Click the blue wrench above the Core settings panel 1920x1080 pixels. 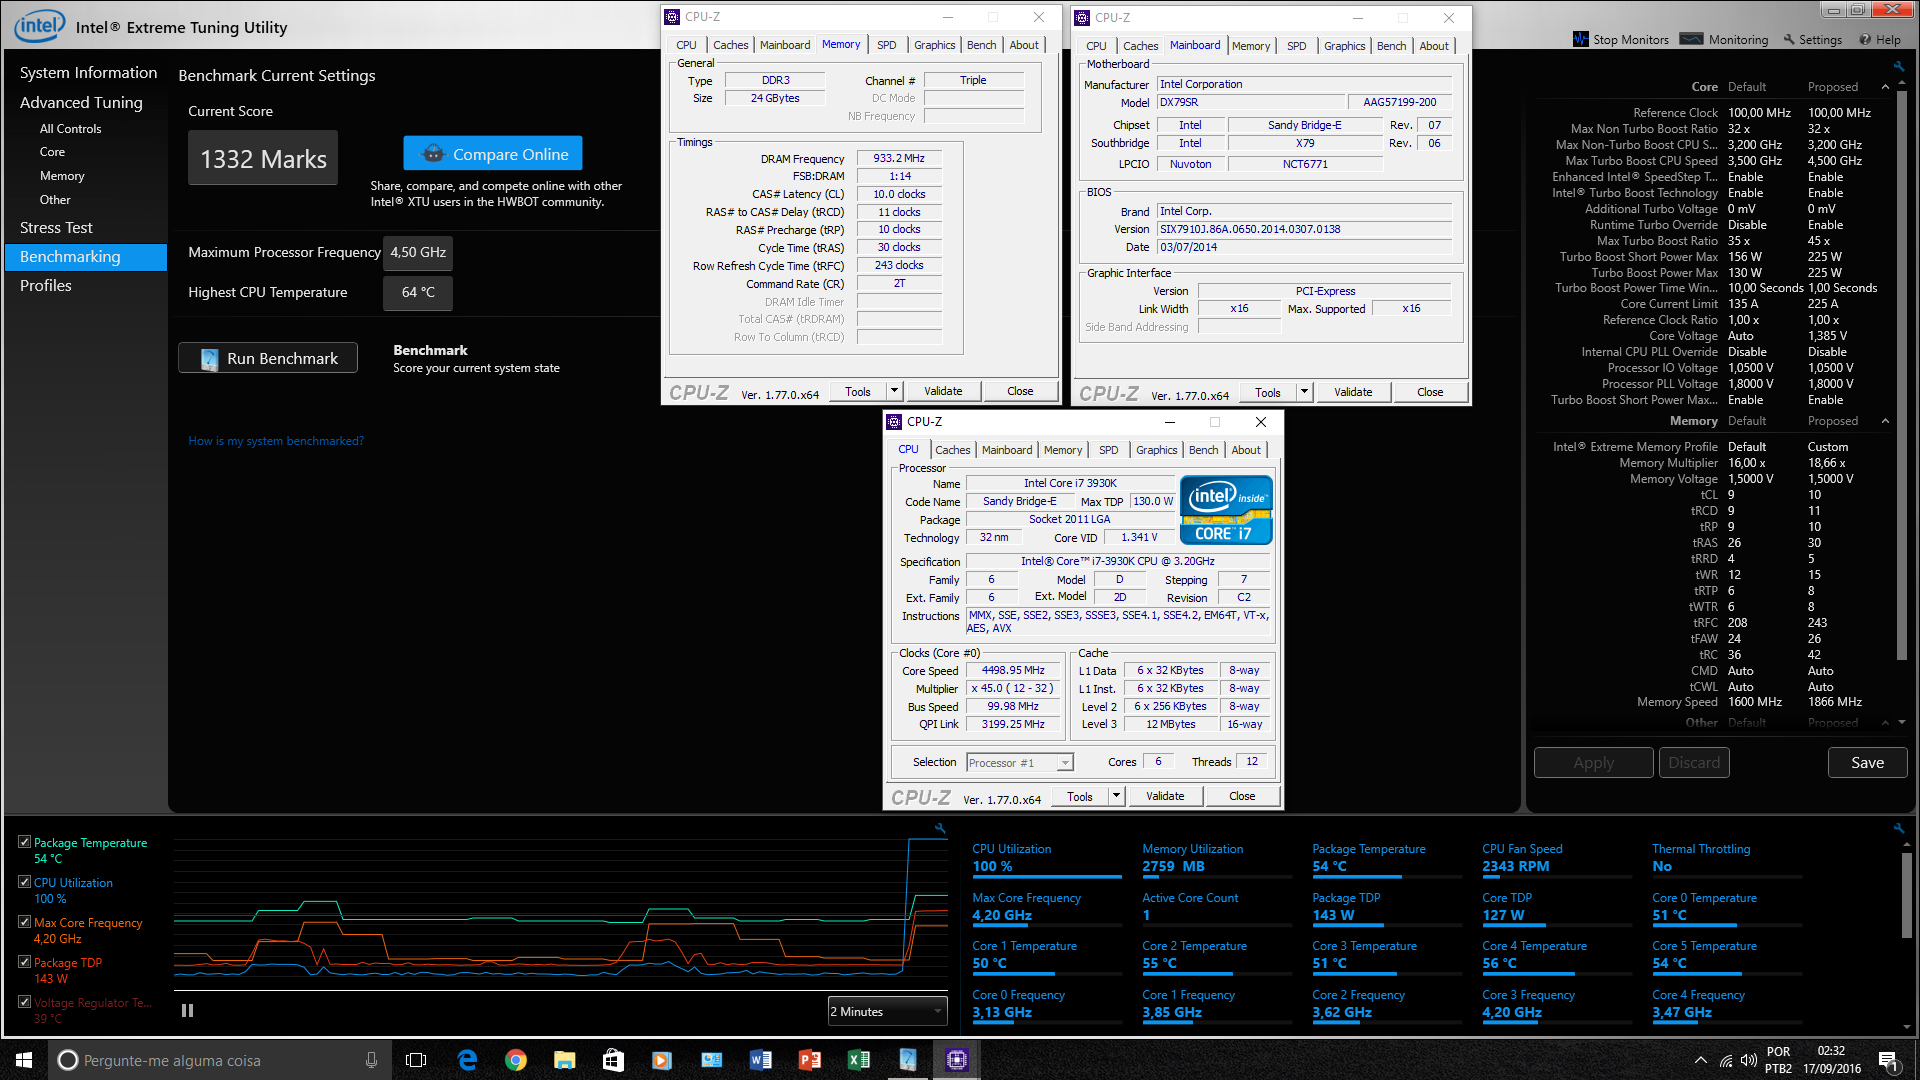[x=1898, y=66]
